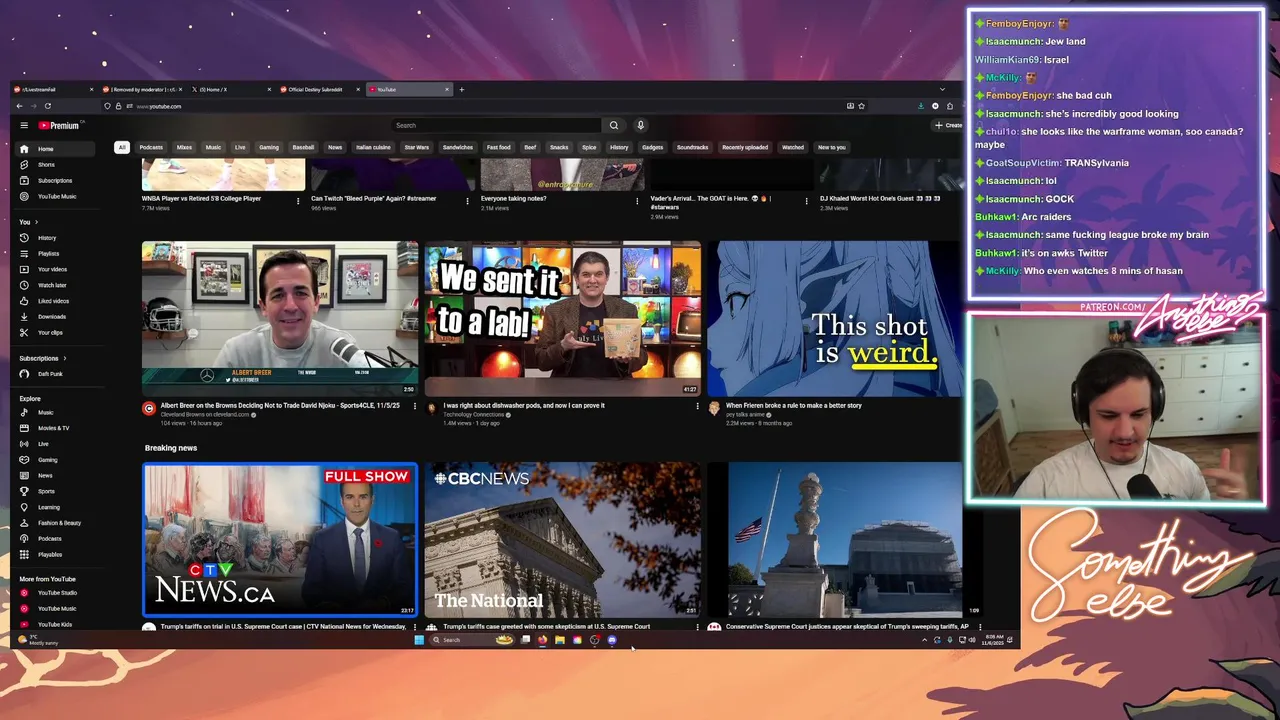This screenshot has width=1280, height=720.
Task: Click the search magnifier button
Action: pos(614,125)
